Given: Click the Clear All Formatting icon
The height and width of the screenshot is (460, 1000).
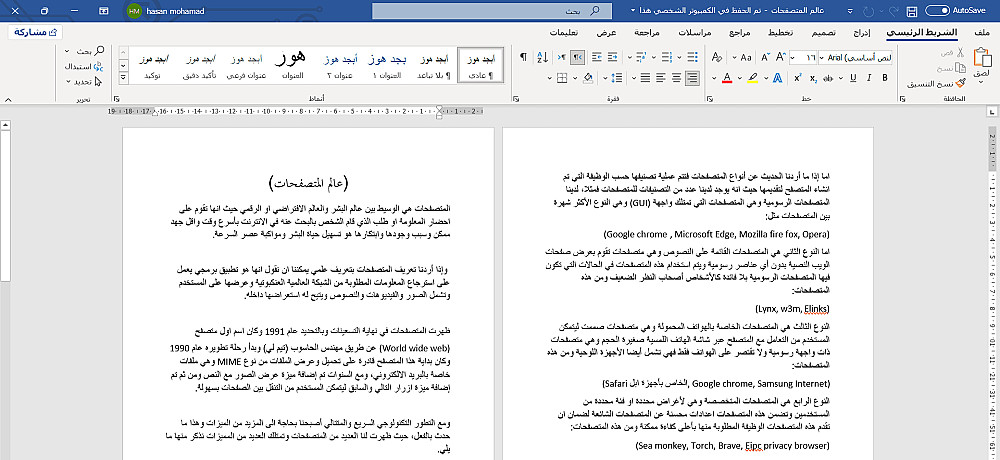Looking at the screenshot, I should (x=716, y=57).
